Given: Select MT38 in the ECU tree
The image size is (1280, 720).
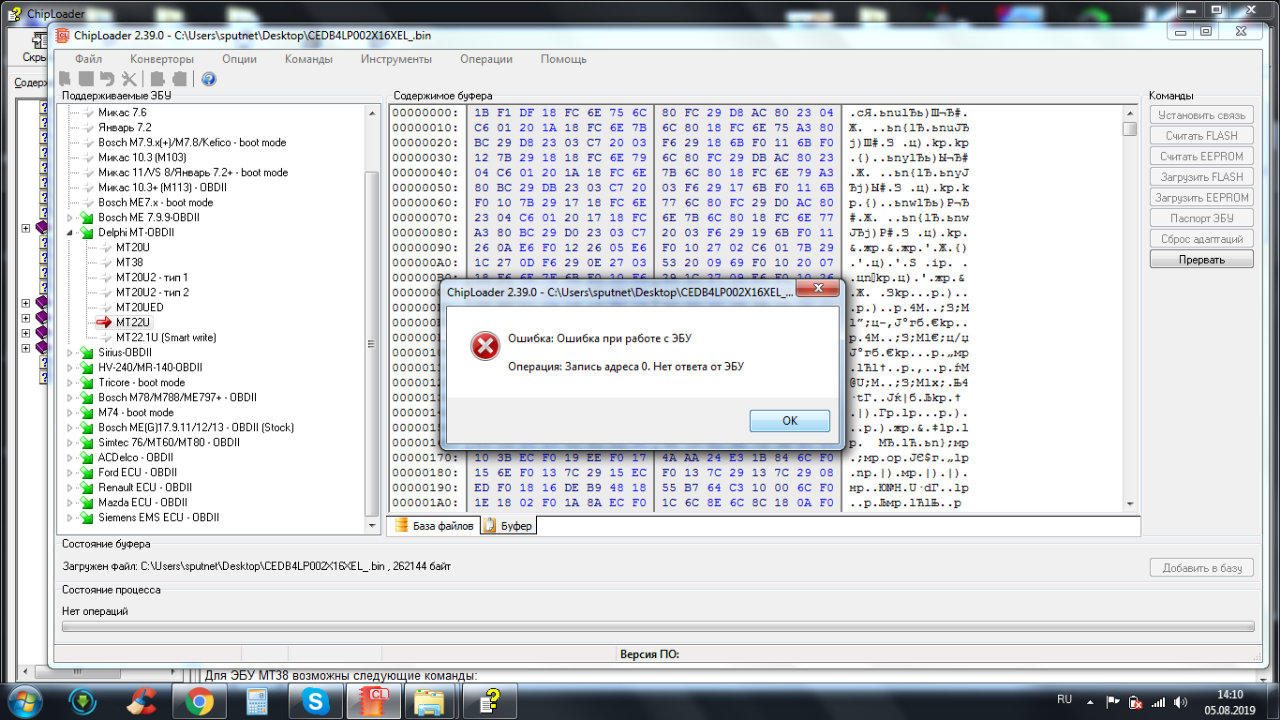Looking at the screenshot, I should point(129,262).
